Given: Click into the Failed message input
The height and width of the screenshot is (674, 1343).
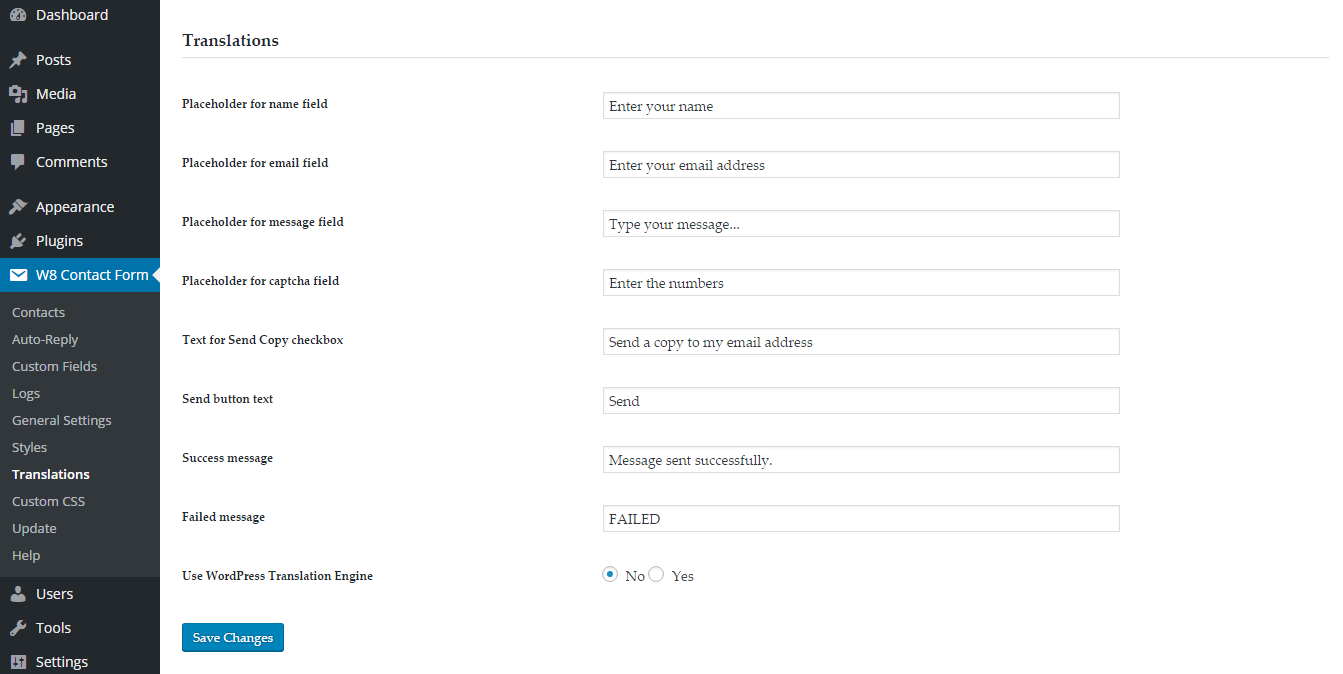Looking at the screenshot, I should 861,519.
